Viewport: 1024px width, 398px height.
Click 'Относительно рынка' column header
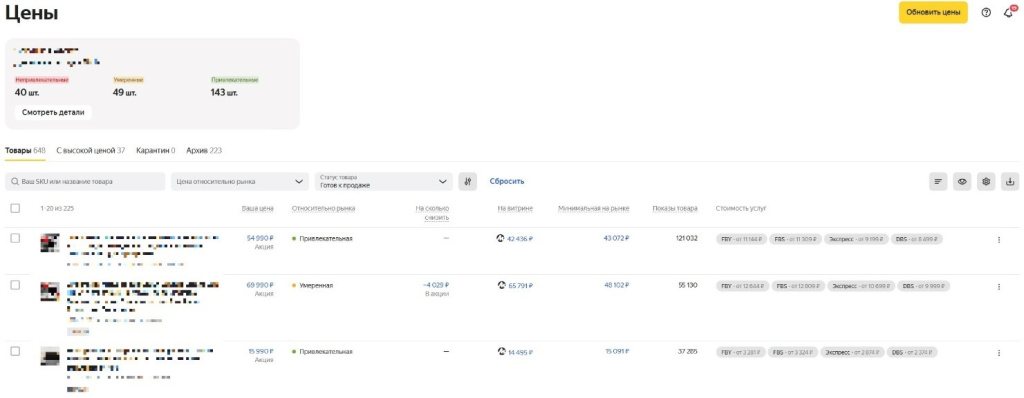pos(323,208)
